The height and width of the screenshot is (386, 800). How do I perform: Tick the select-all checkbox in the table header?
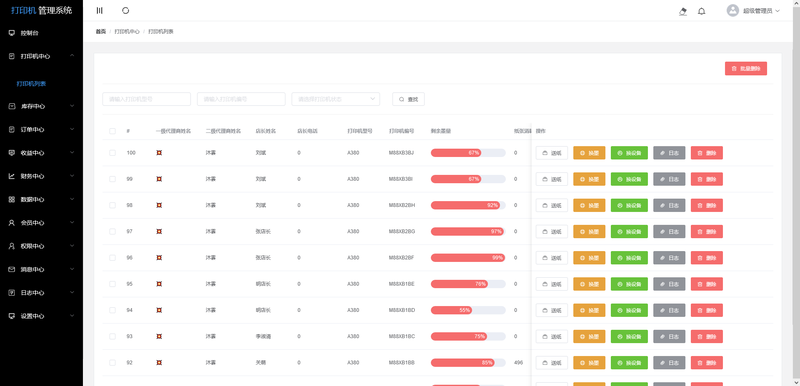pos(112,131)
